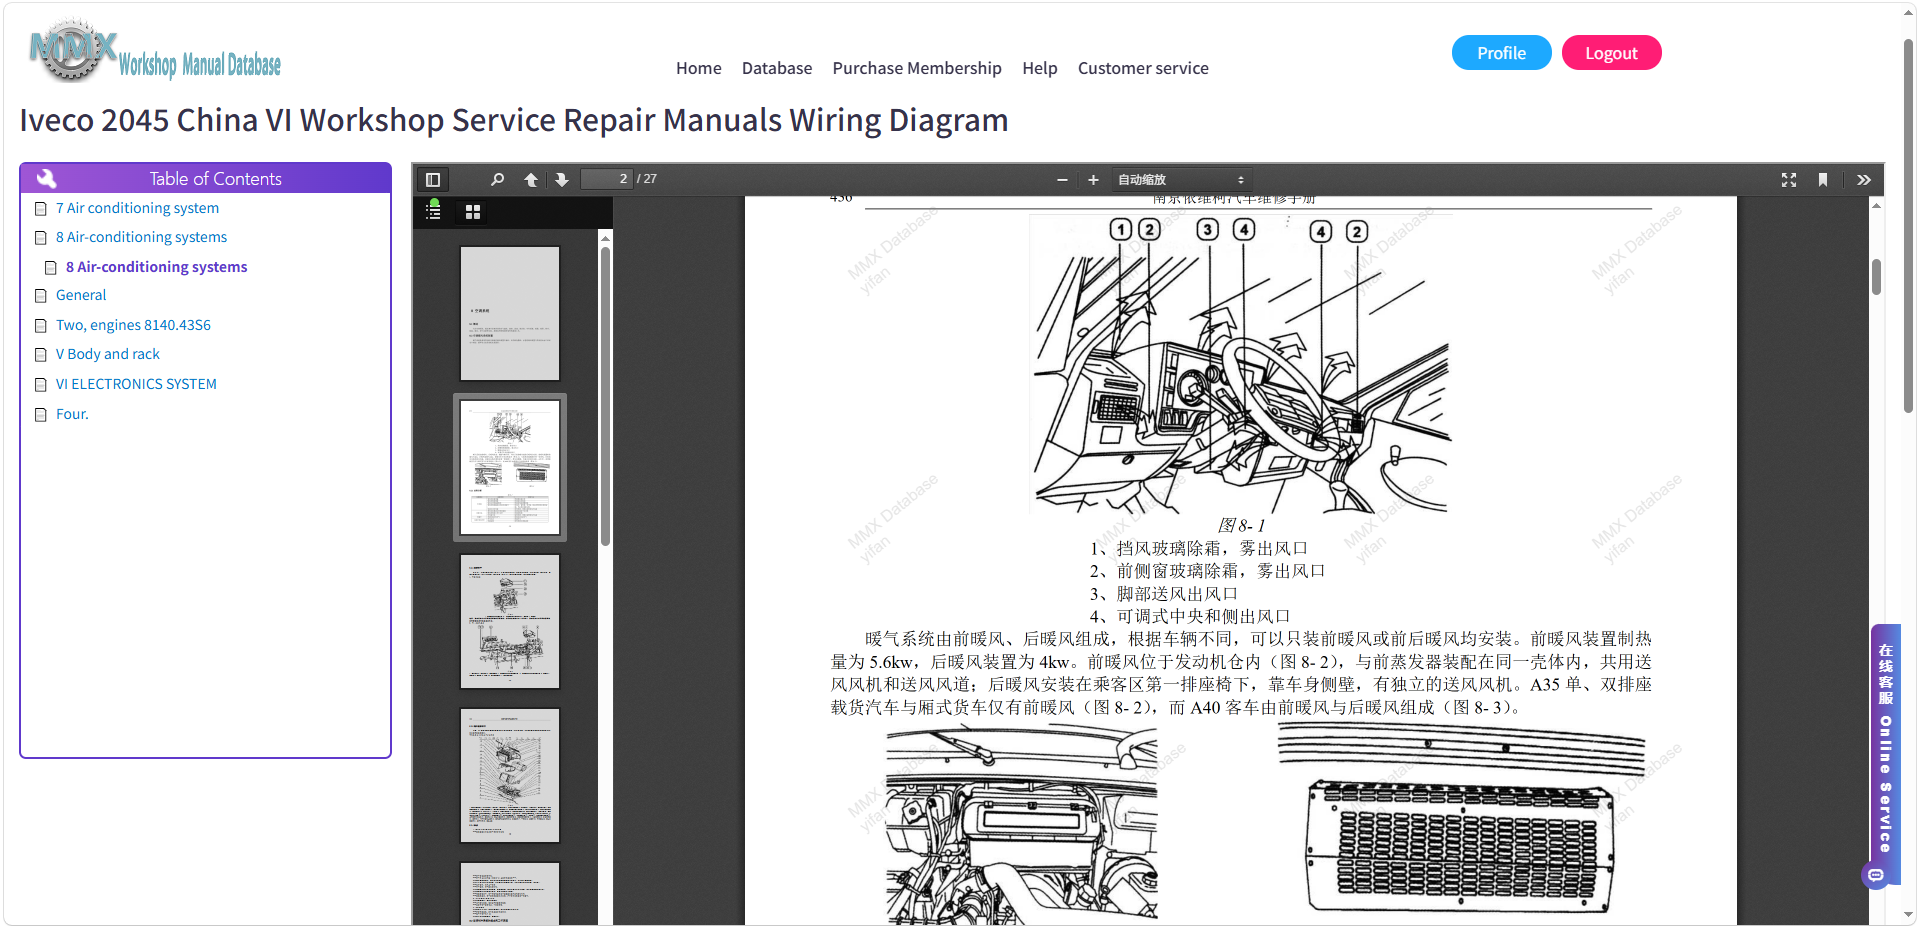Open the Home menu item
1919x926 pixels.
click(x=698, y=68)
